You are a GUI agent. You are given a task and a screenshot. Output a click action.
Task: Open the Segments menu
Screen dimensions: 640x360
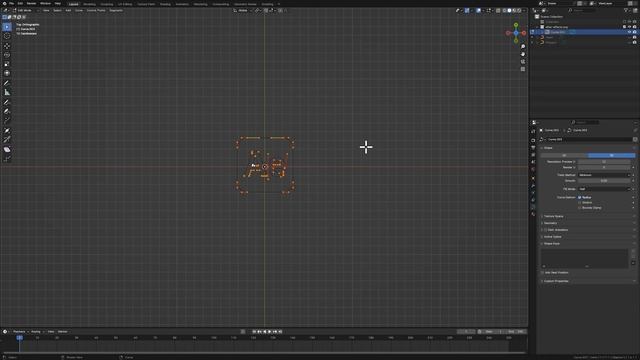click(x=116, y=11)
